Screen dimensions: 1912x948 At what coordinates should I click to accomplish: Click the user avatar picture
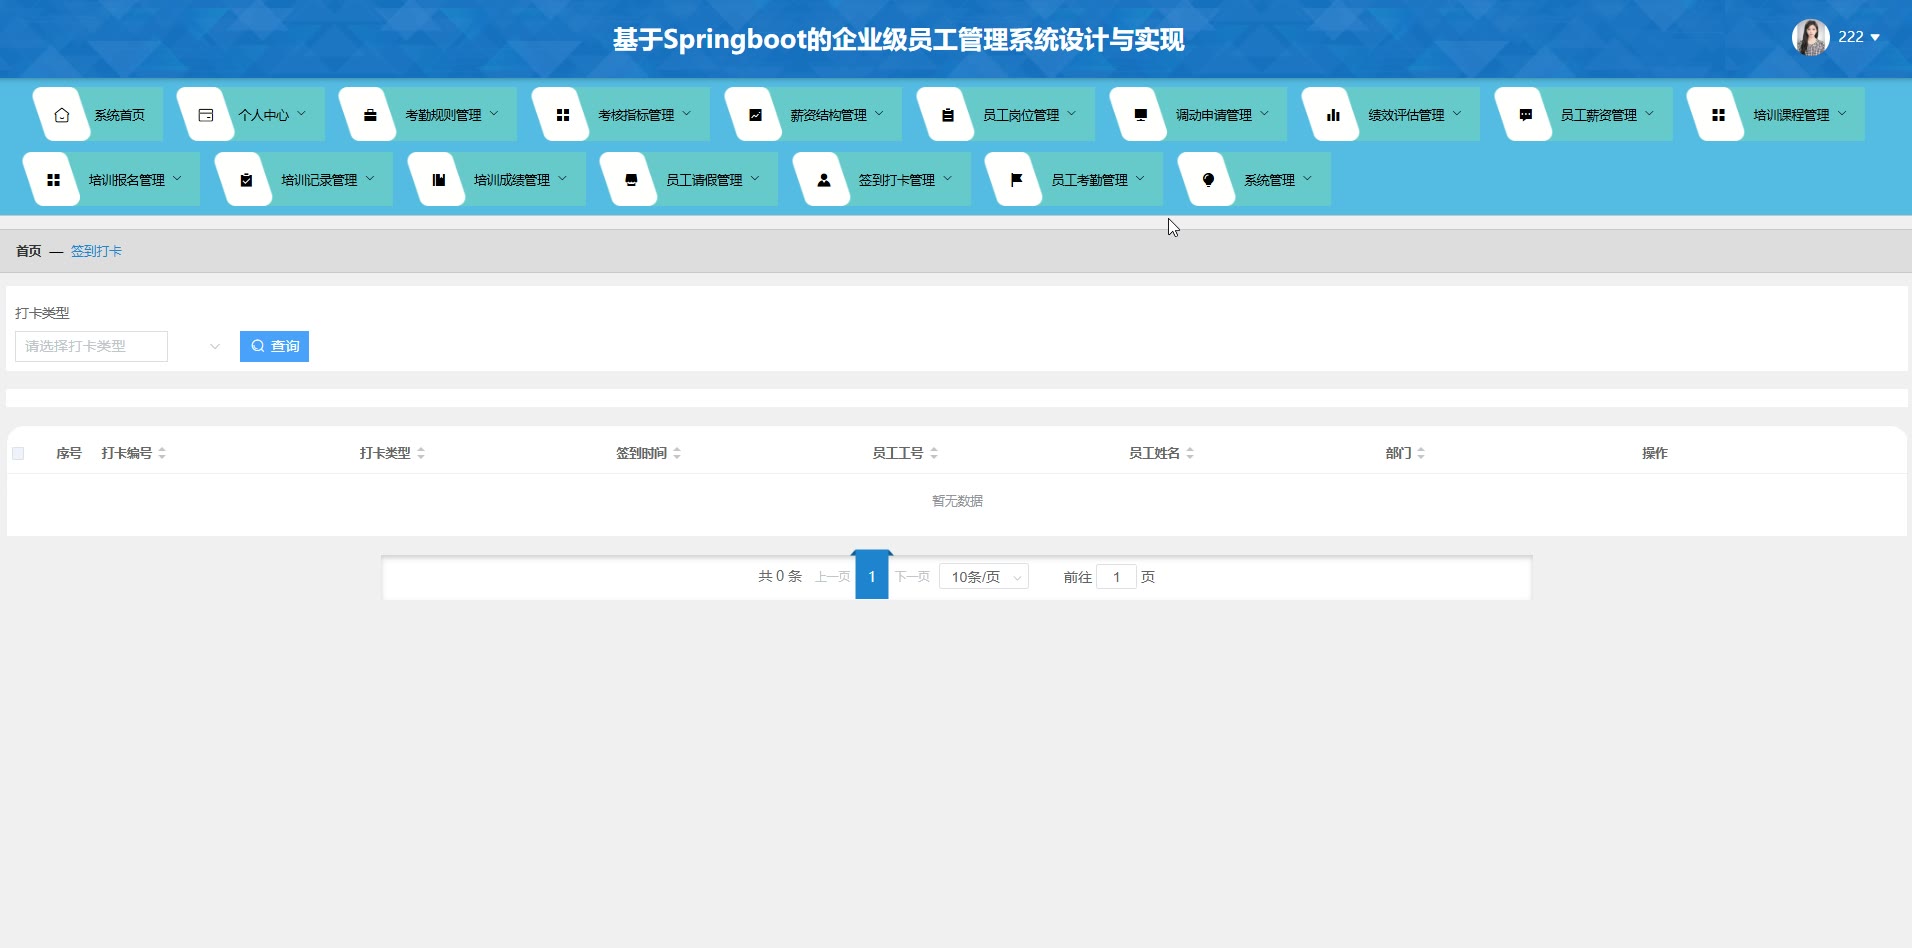click(1810, 37)
